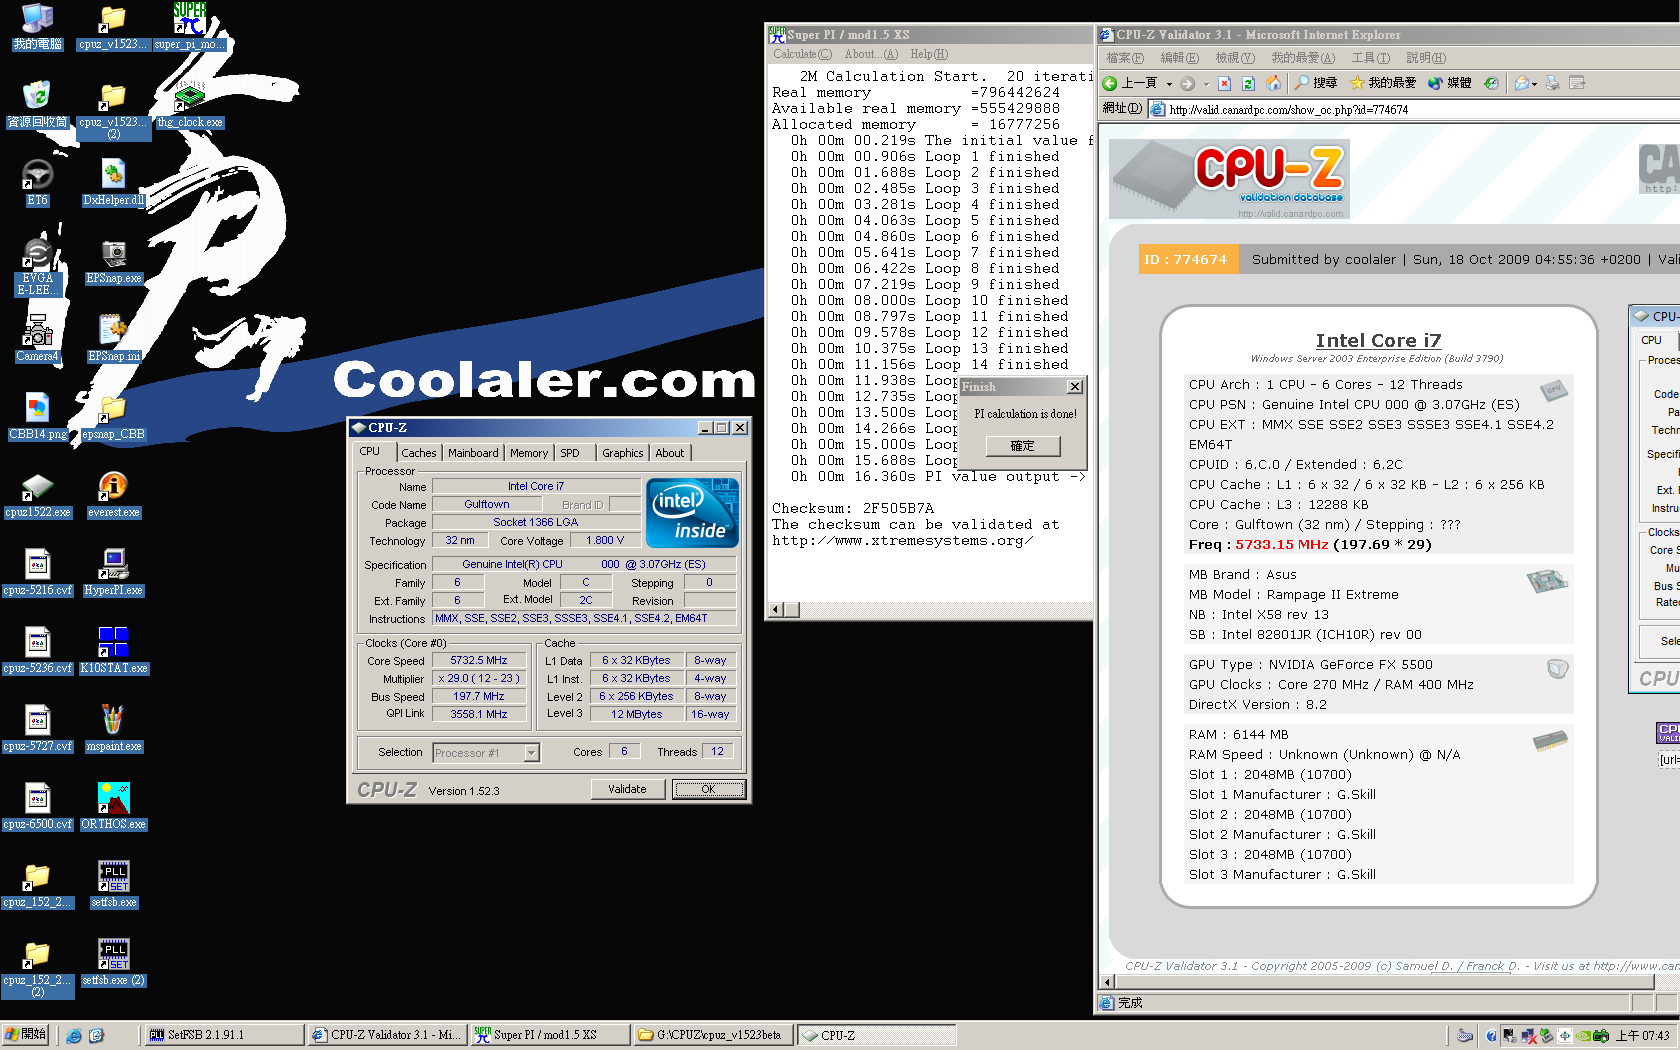Screen dimensions: 1680x1050
Task: Open the cpuz_v1523beta folder taskbar button
Action: [714, 1035]
